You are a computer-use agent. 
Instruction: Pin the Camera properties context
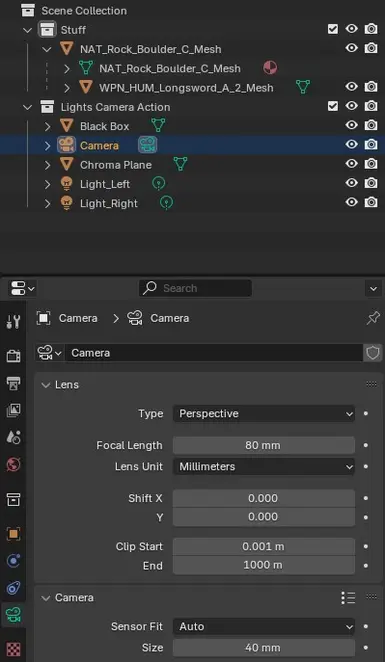[373, 318]
